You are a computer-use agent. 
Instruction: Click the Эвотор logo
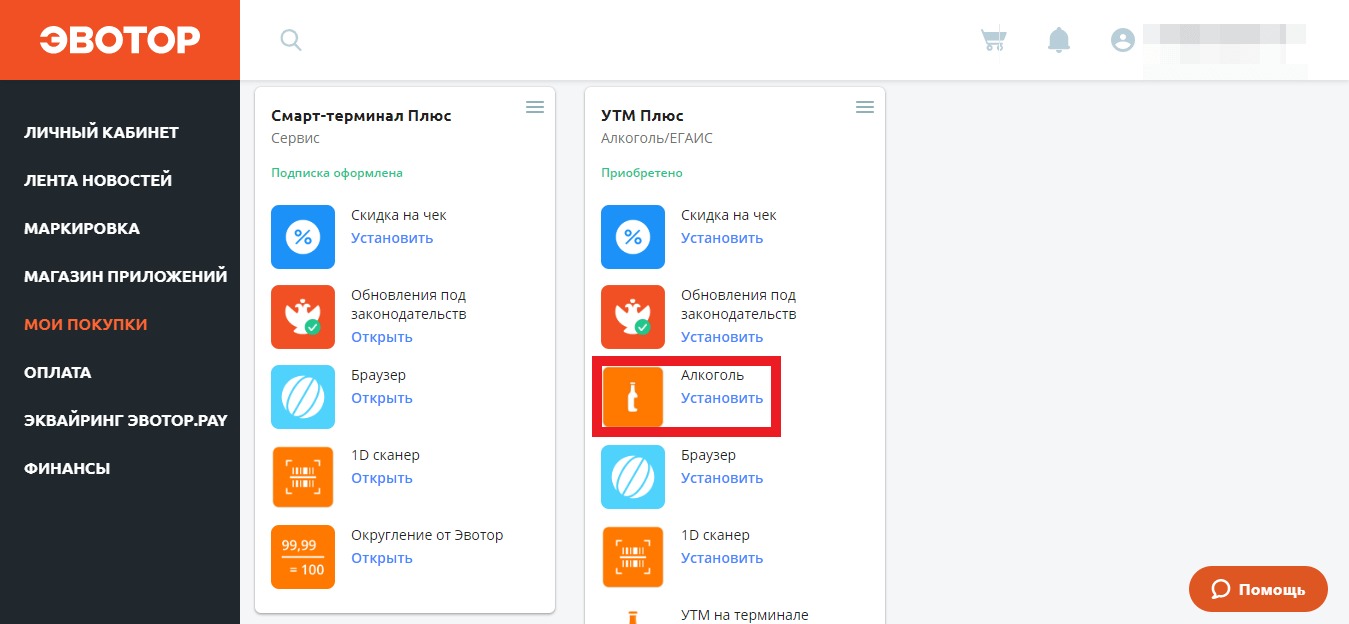120,40
